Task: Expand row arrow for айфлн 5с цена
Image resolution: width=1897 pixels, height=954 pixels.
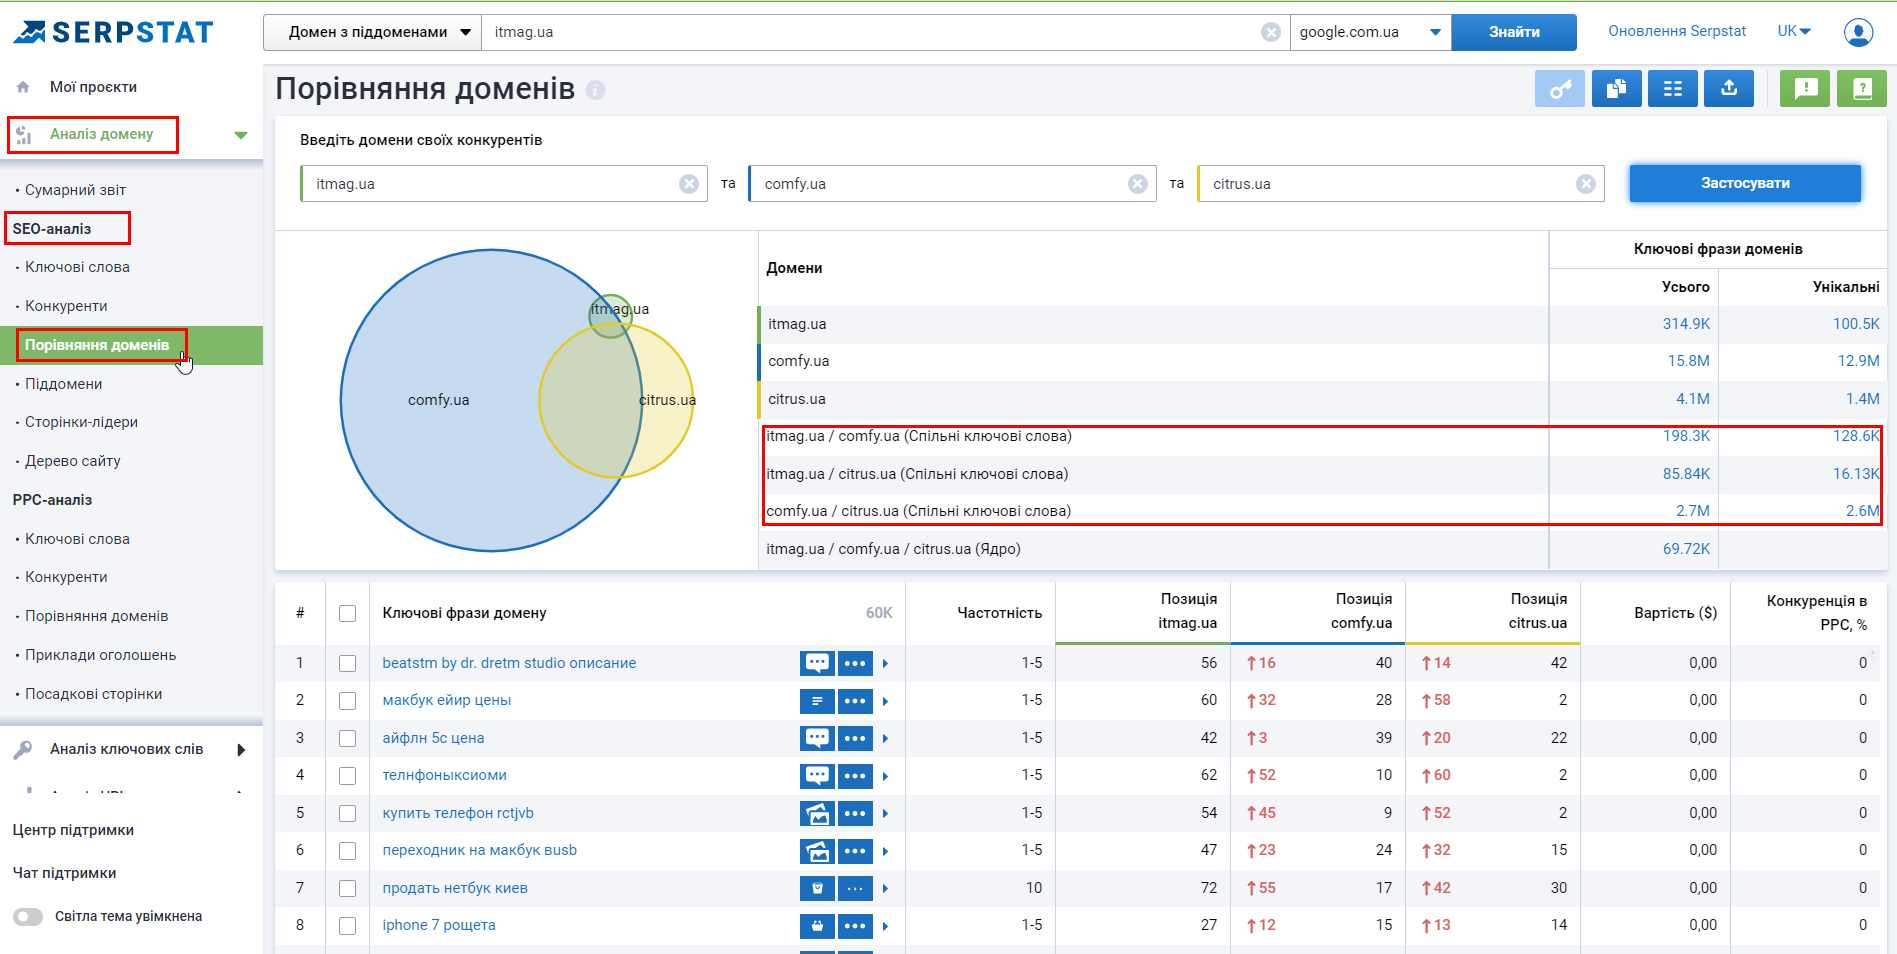Action: [886, 738]
